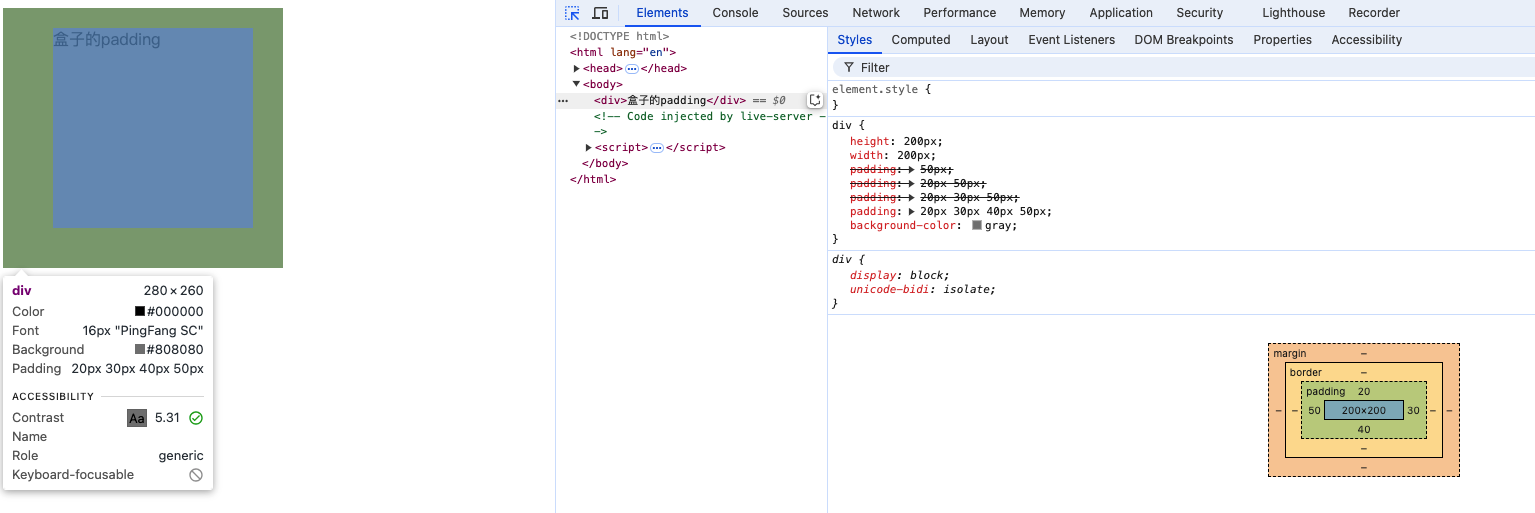
Task: Click the element.style rule block
Action: click(x=1181, y=97)
